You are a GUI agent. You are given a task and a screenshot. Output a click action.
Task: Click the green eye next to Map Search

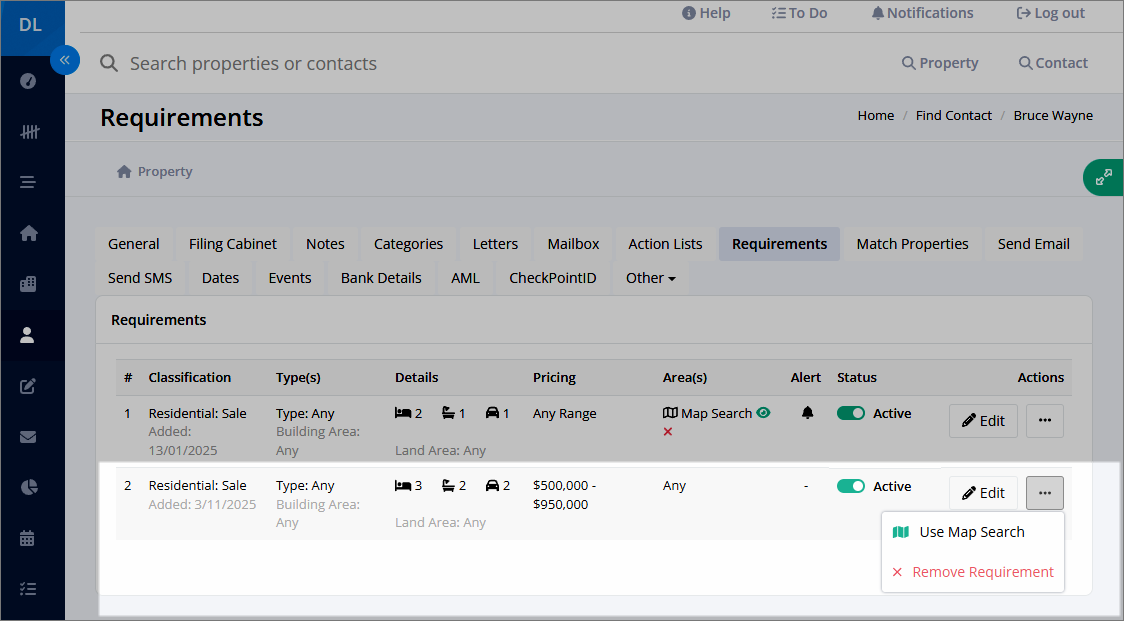763,412
